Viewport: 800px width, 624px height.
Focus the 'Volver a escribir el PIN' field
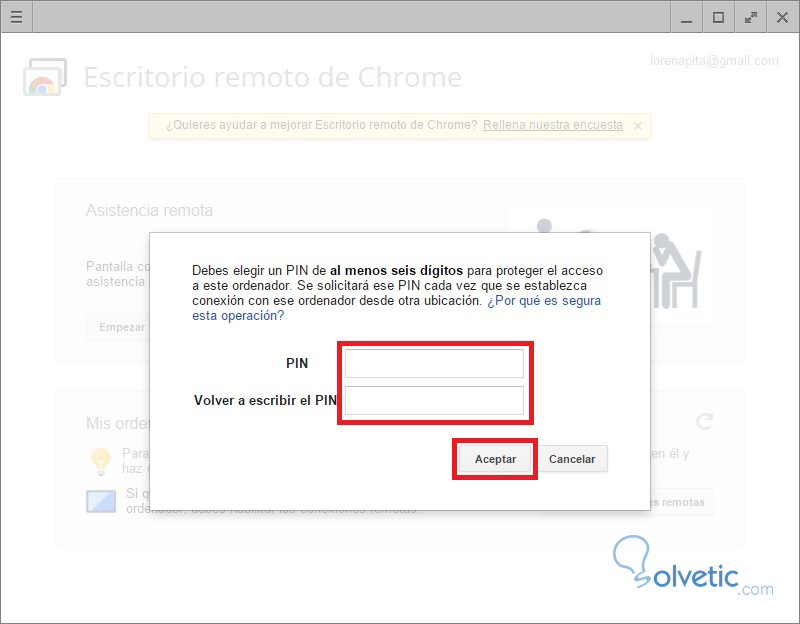click(434, 401)
